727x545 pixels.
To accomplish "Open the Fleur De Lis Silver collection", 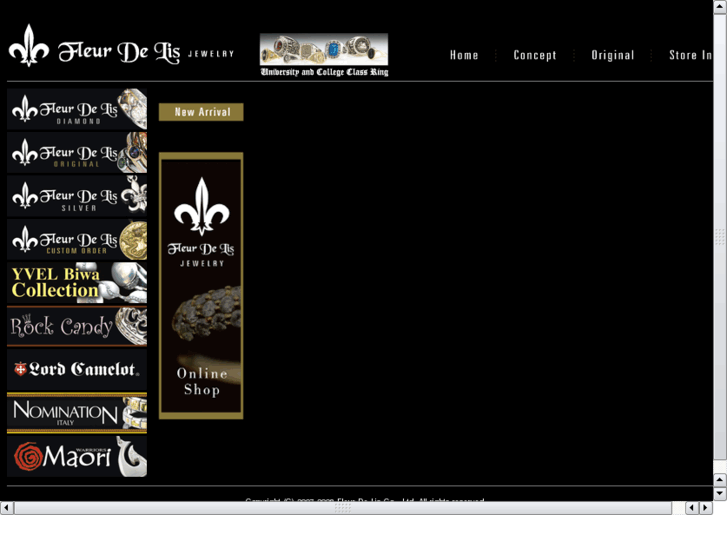I will pos(77,196).
